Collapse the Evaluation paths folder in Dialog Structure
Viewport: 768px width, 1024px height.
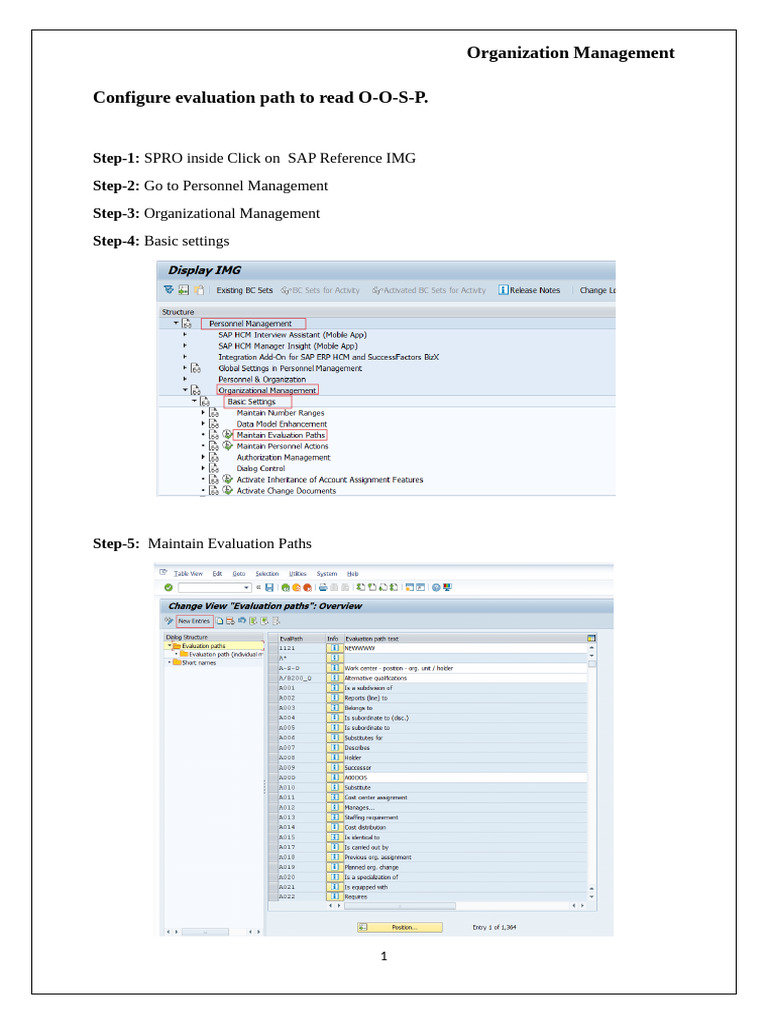click(169, 645)
